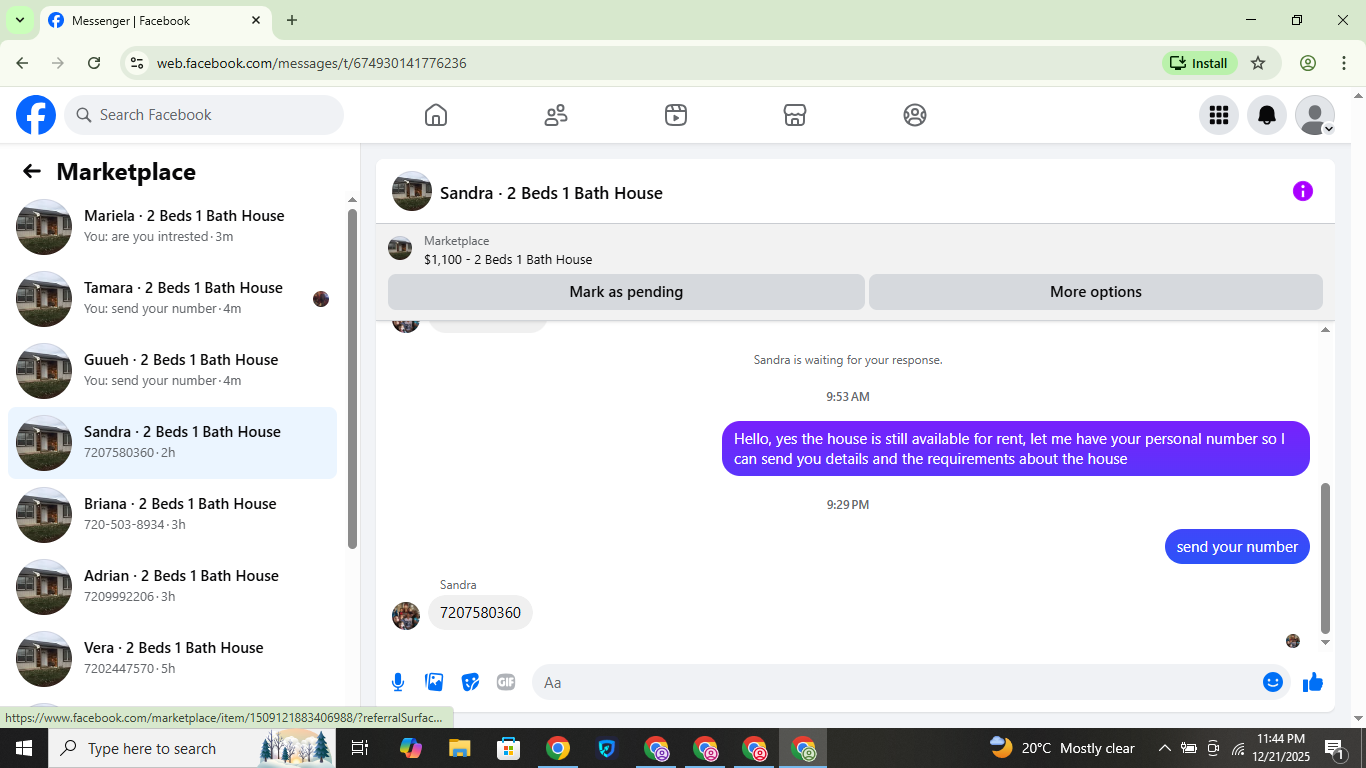Click the 'send your number' message bubble
1366x768 pixels.
click(x=1237, y=547)
